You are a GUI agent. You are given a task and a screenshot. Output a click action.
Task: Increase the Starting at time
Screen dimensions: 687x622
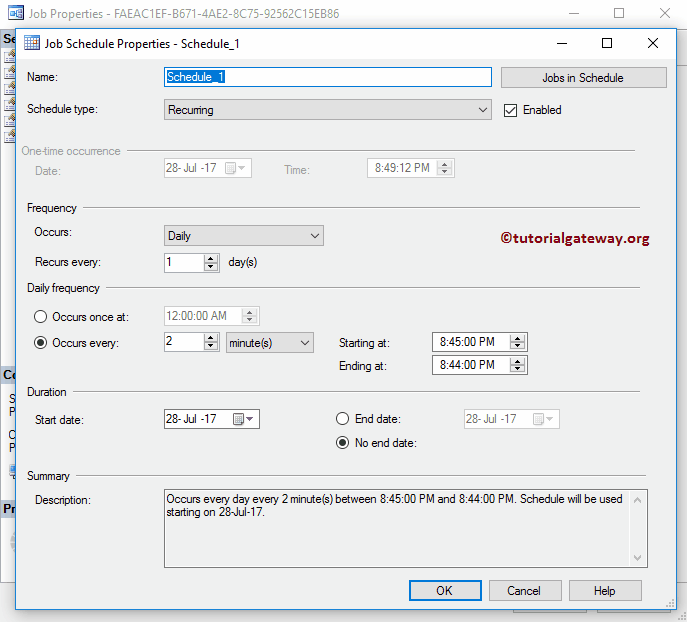tap(518, 339)
